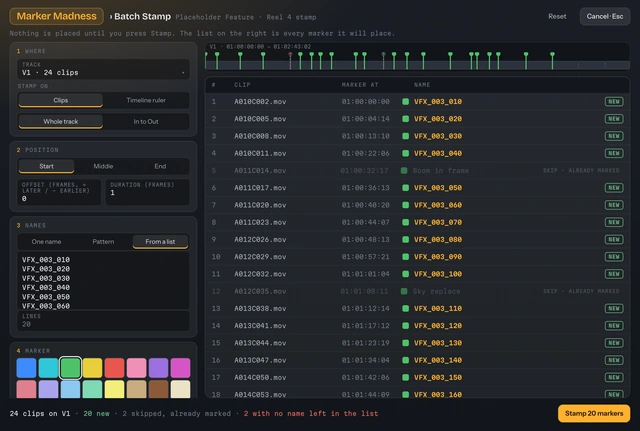
Task: Click the skipped row label Boom in frame
Action: pyautogui.click(x=441, y=171)
